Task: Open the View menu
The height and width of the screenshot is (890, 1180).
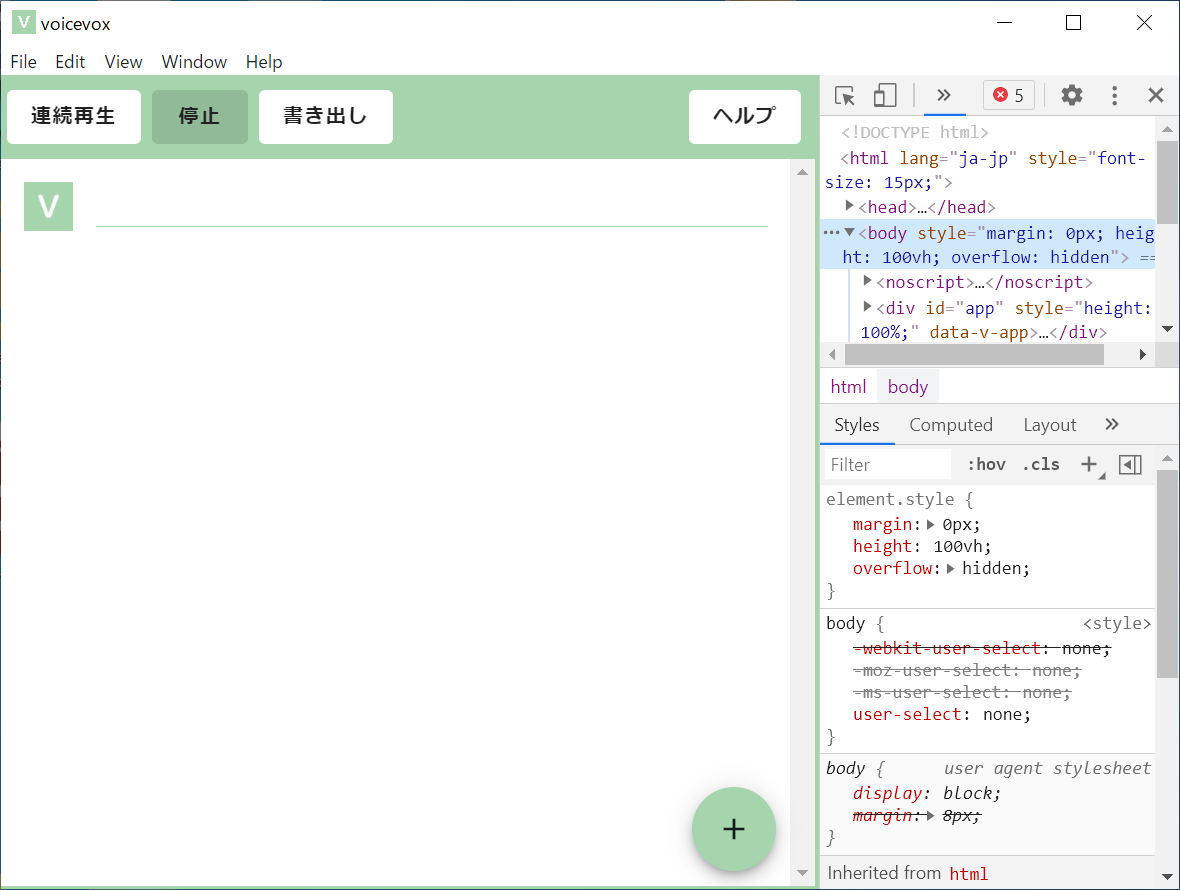Action: (123, 61)
